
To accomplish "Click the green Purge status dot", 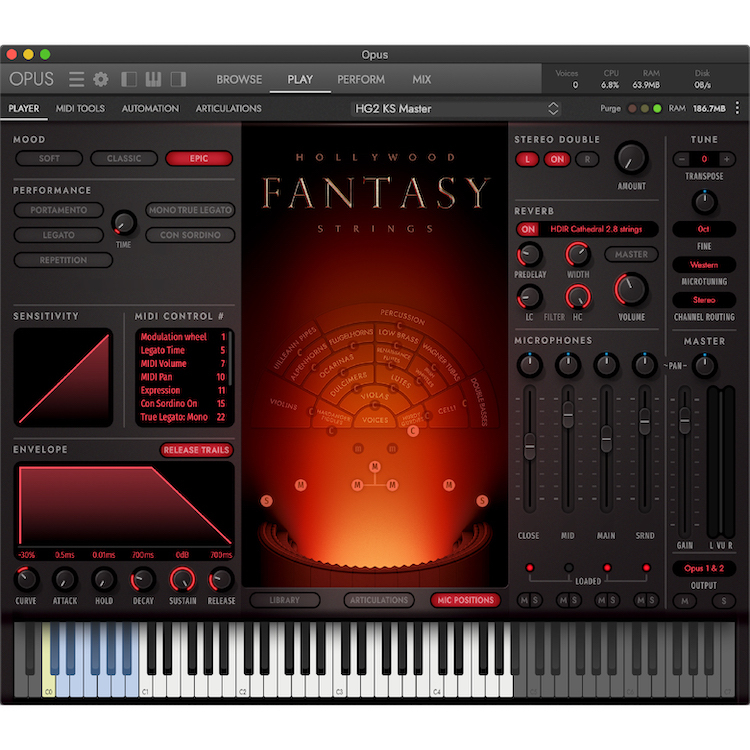I will (x=657, y=108).
